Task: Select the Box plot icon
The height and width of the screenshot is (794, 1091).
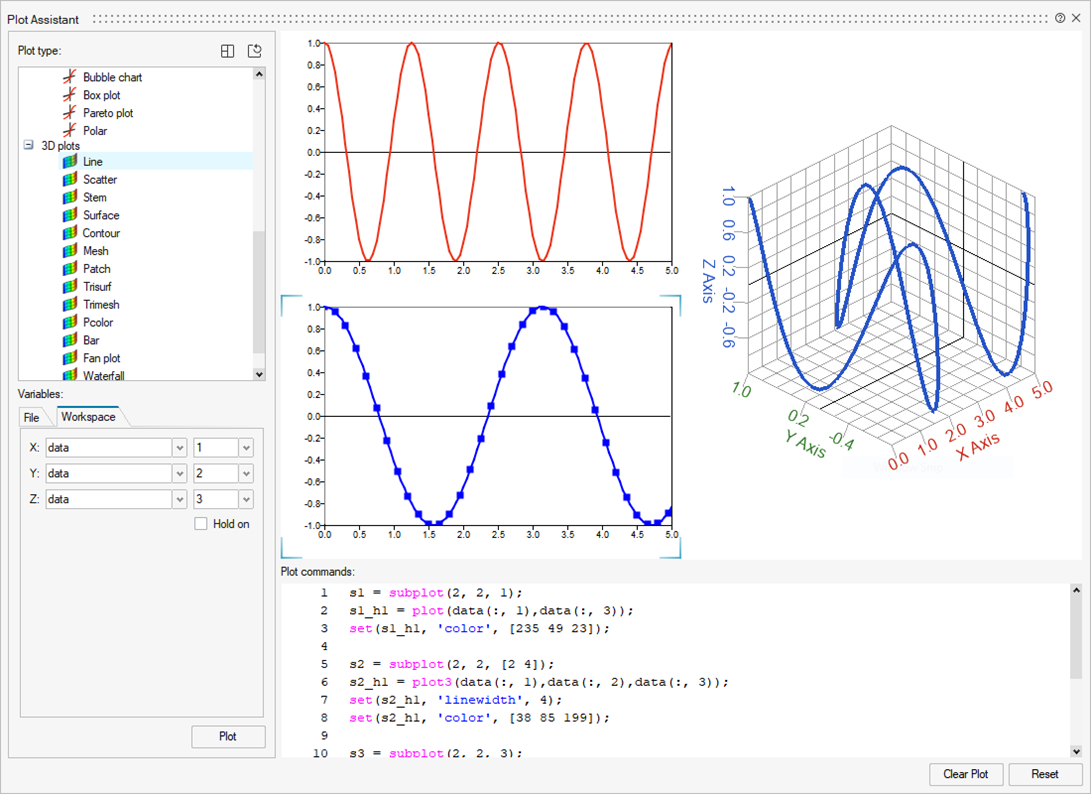Action: pyautogui.click(x=69, y=95)
